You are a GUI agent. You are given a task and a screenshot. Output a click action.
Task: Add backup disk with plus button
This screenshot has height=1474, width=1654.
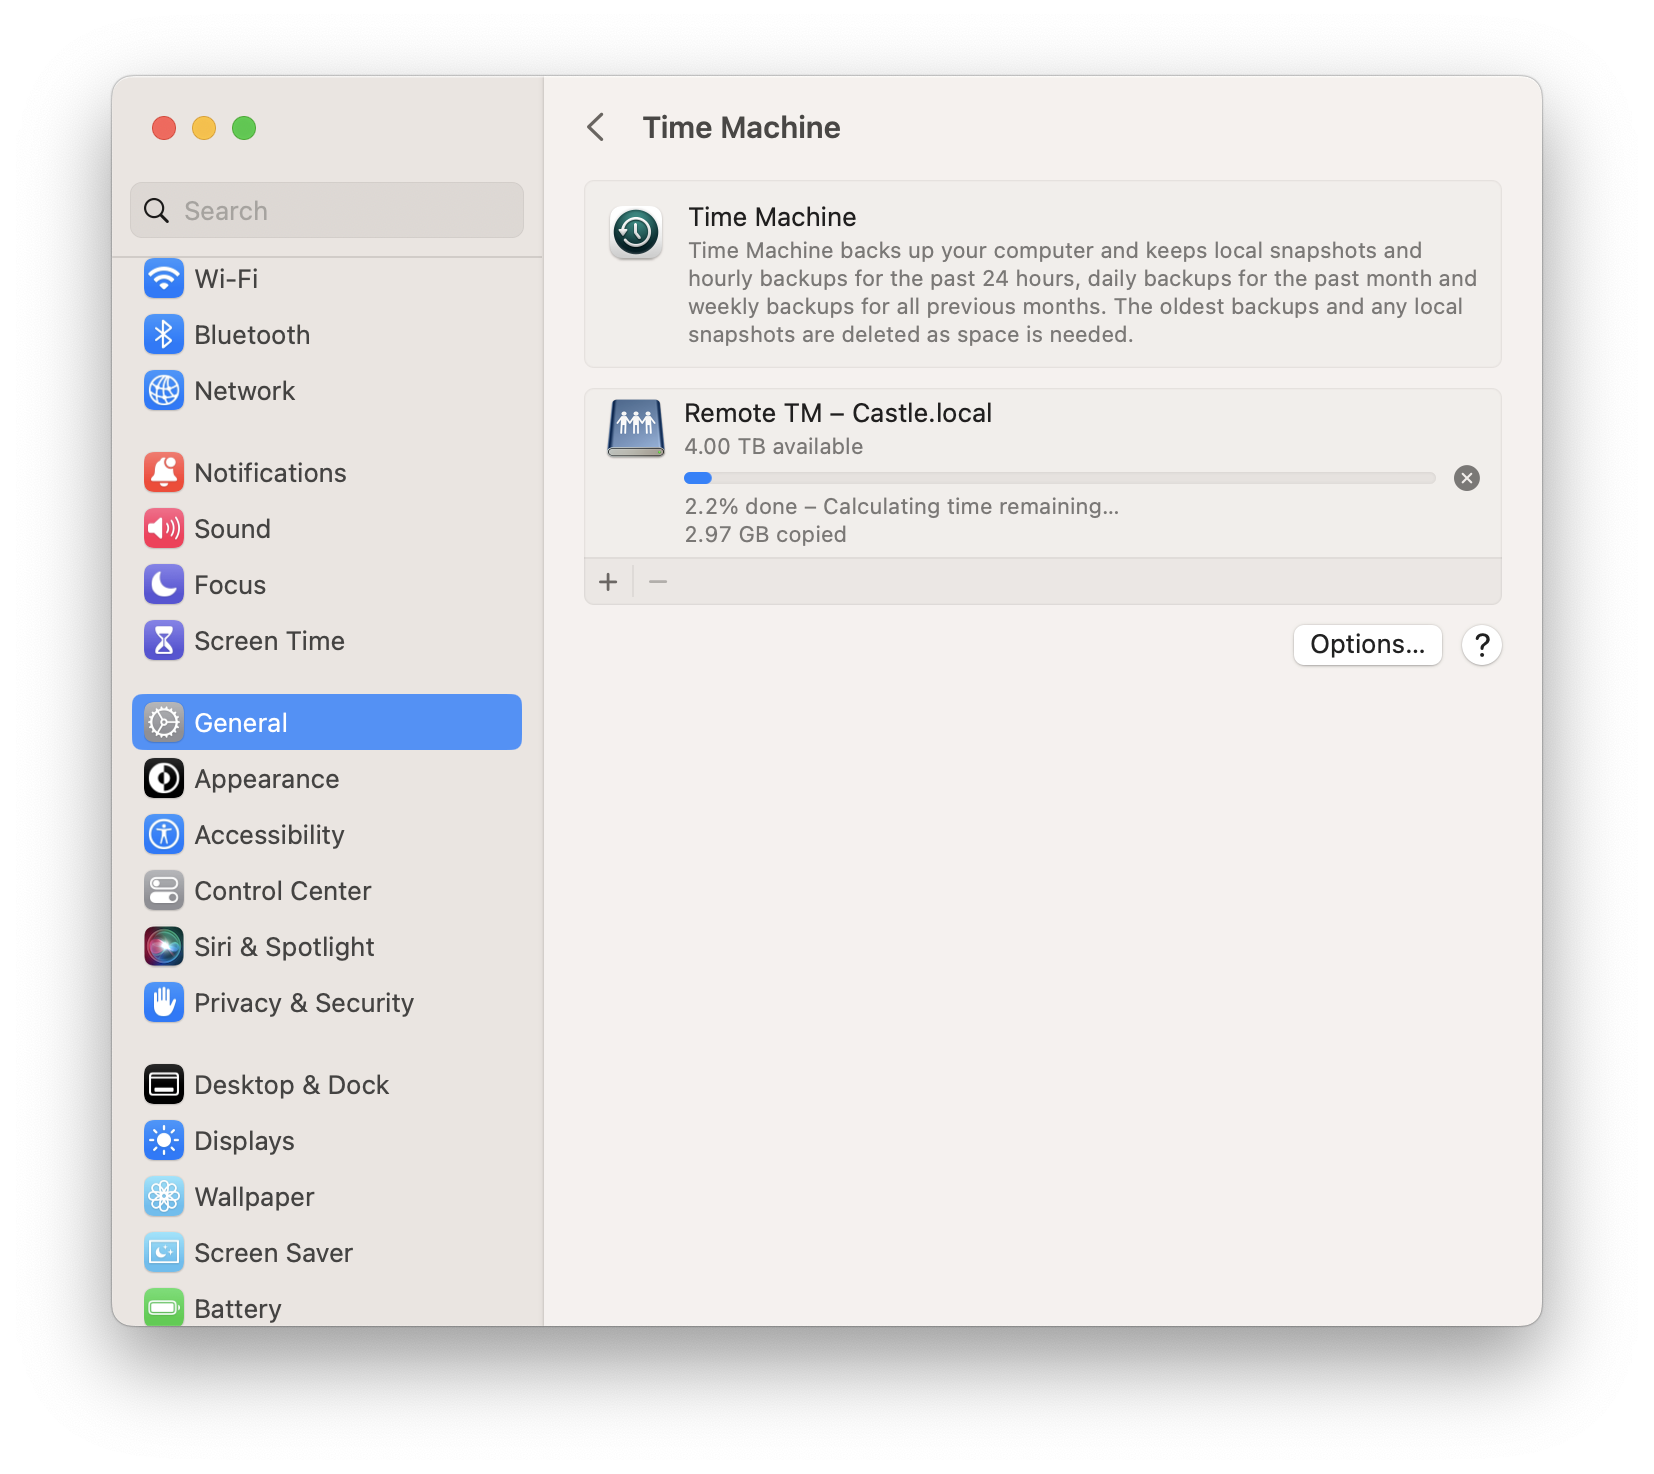[x=608, y=582]
